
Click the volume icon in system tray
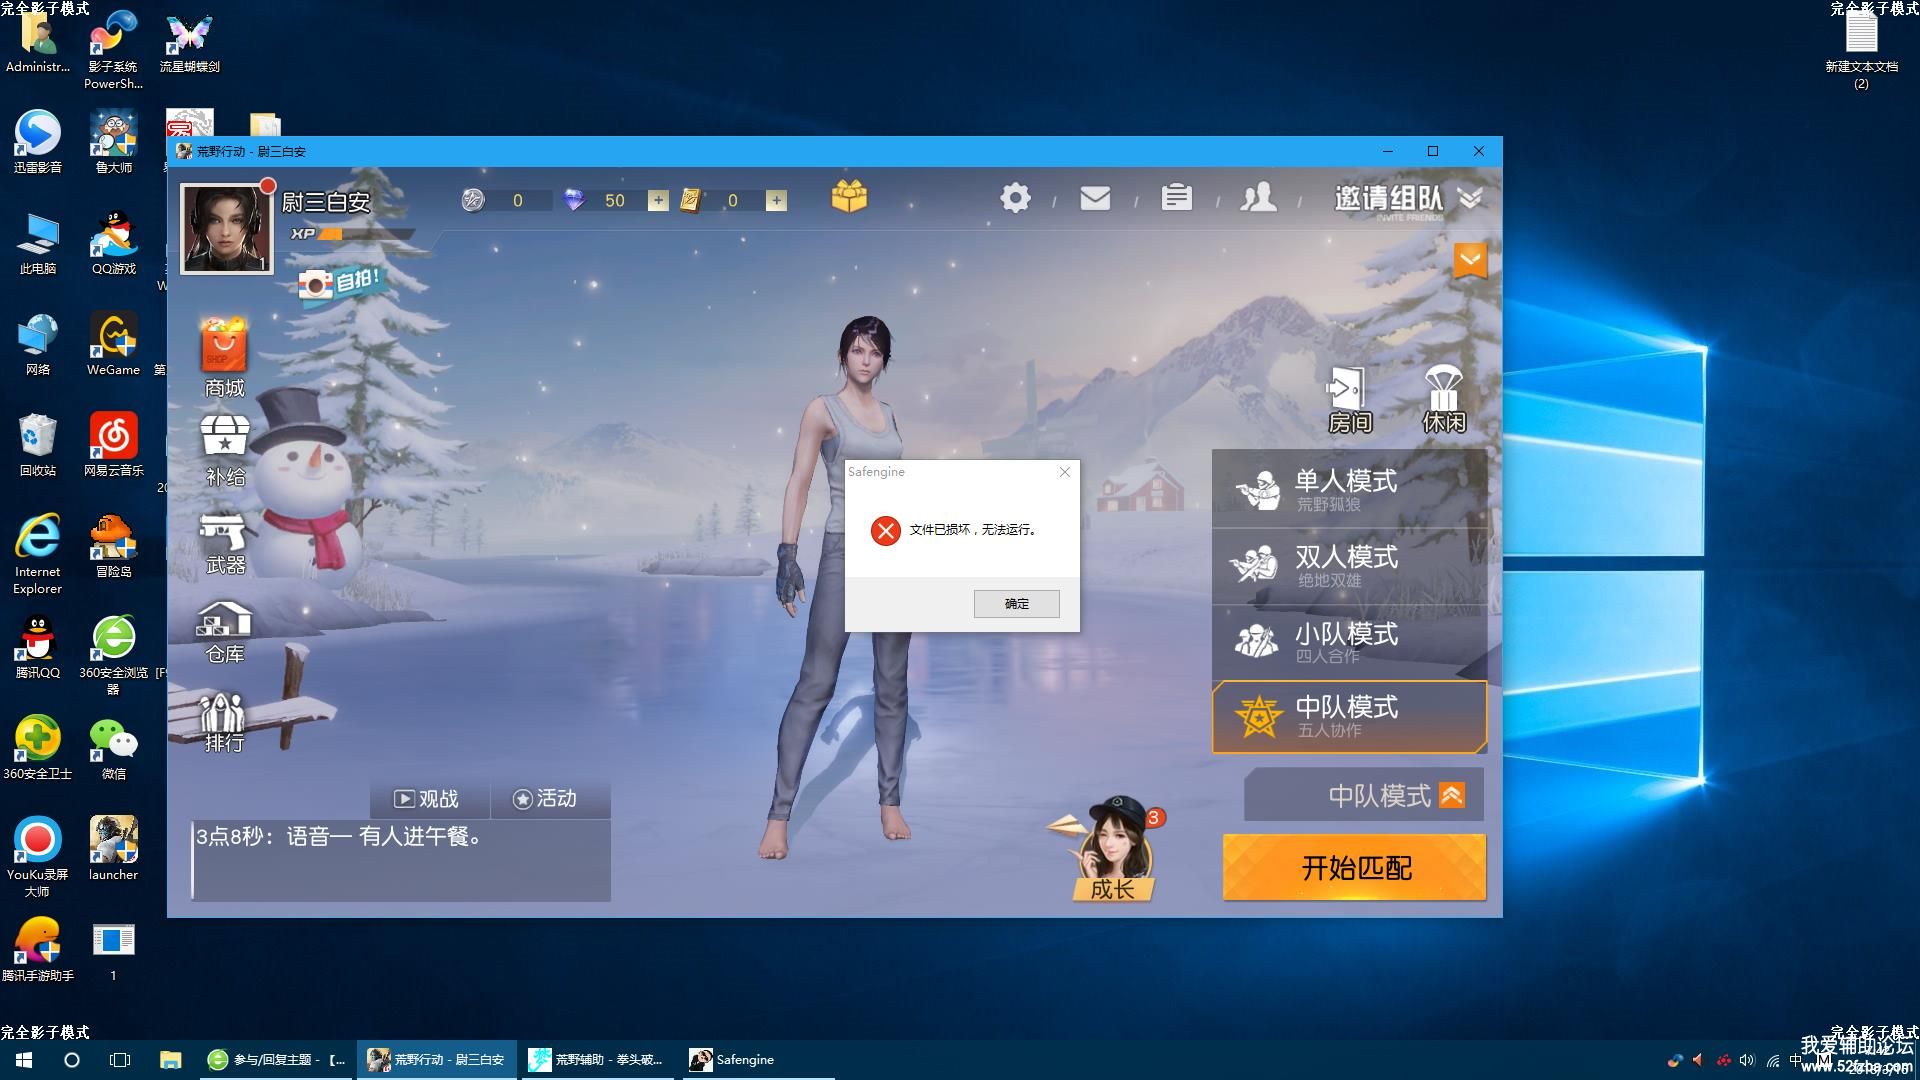[x=1747, y=1060]
